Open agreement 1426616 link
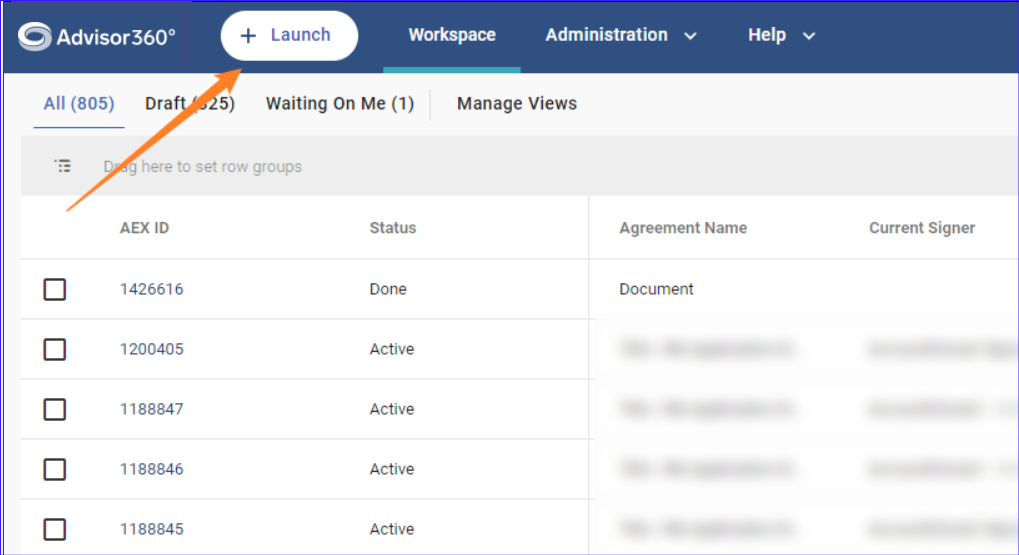 point(151,289)
